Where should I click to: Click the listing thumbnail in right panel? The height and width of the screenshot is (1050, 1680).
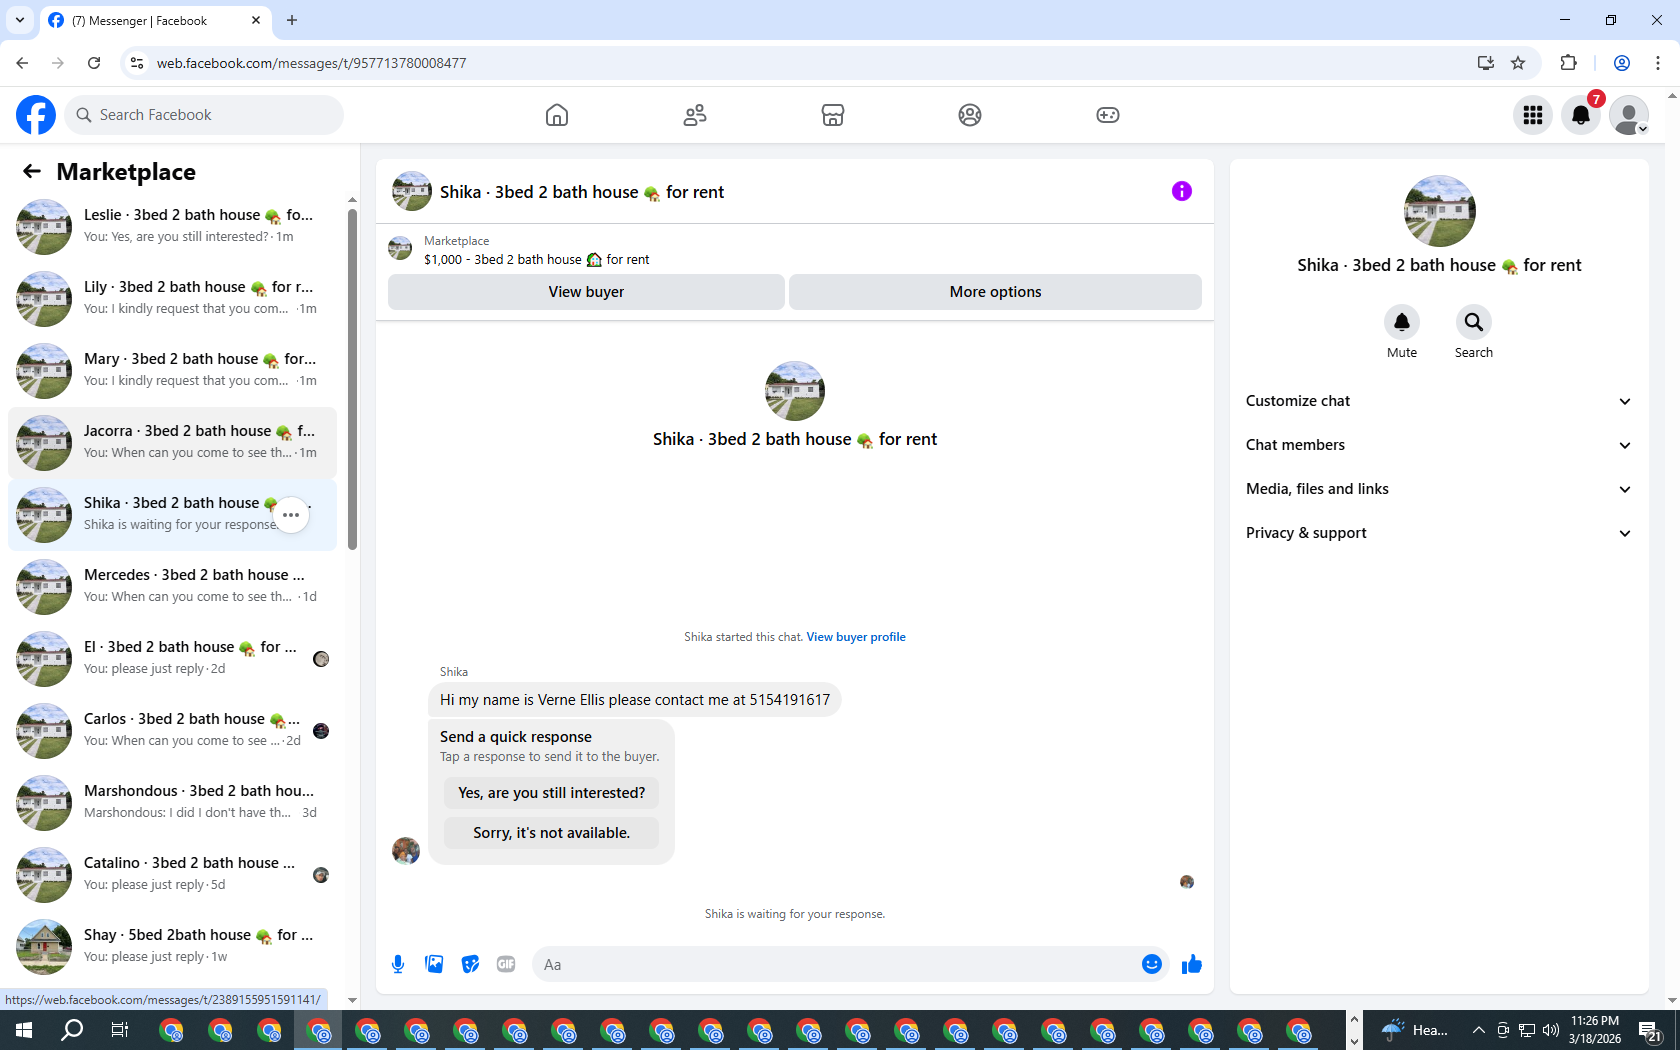1439,211
